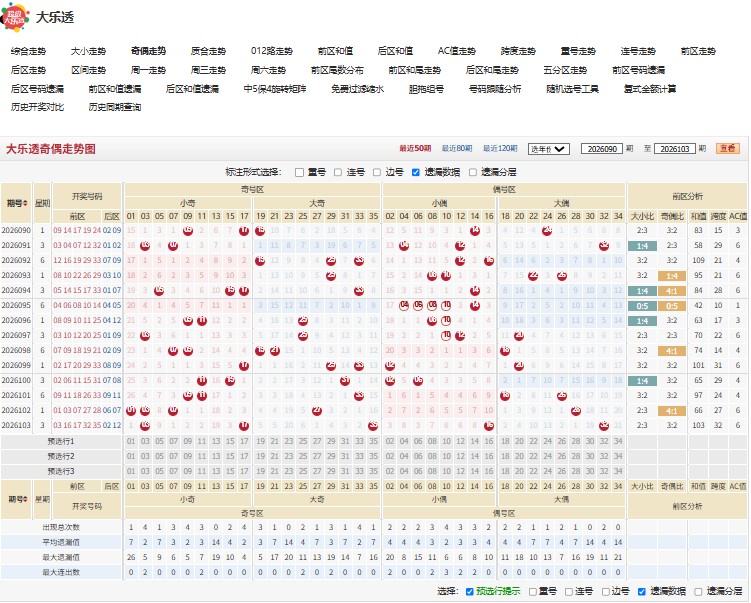This screenshot has height=603, width=751.
Task: Click the 出现总次数 statistics row label
Action: tap(61, 527)
